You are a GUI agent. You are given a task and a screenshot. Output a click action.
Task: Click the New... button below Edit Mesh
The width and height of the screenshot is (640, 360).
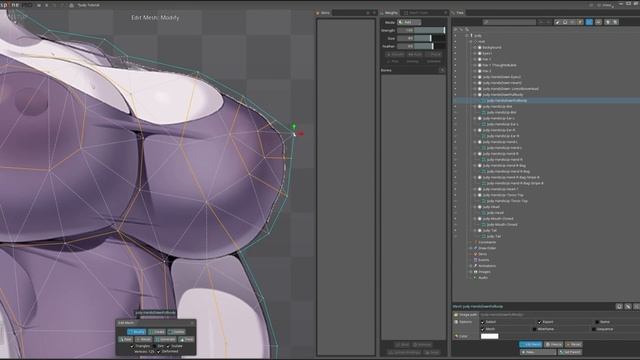pos(538,352)
